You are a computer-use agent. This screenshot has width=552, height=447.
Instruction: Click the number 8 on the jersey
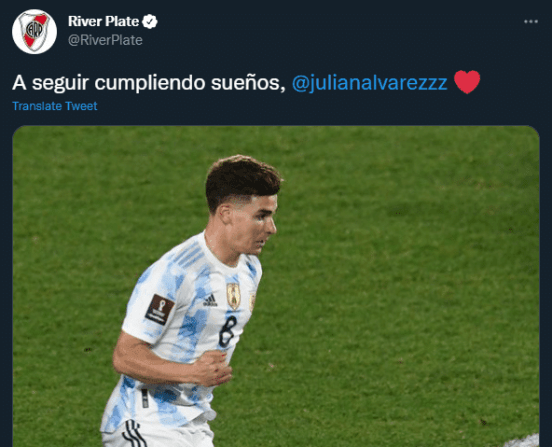point(228,331)
